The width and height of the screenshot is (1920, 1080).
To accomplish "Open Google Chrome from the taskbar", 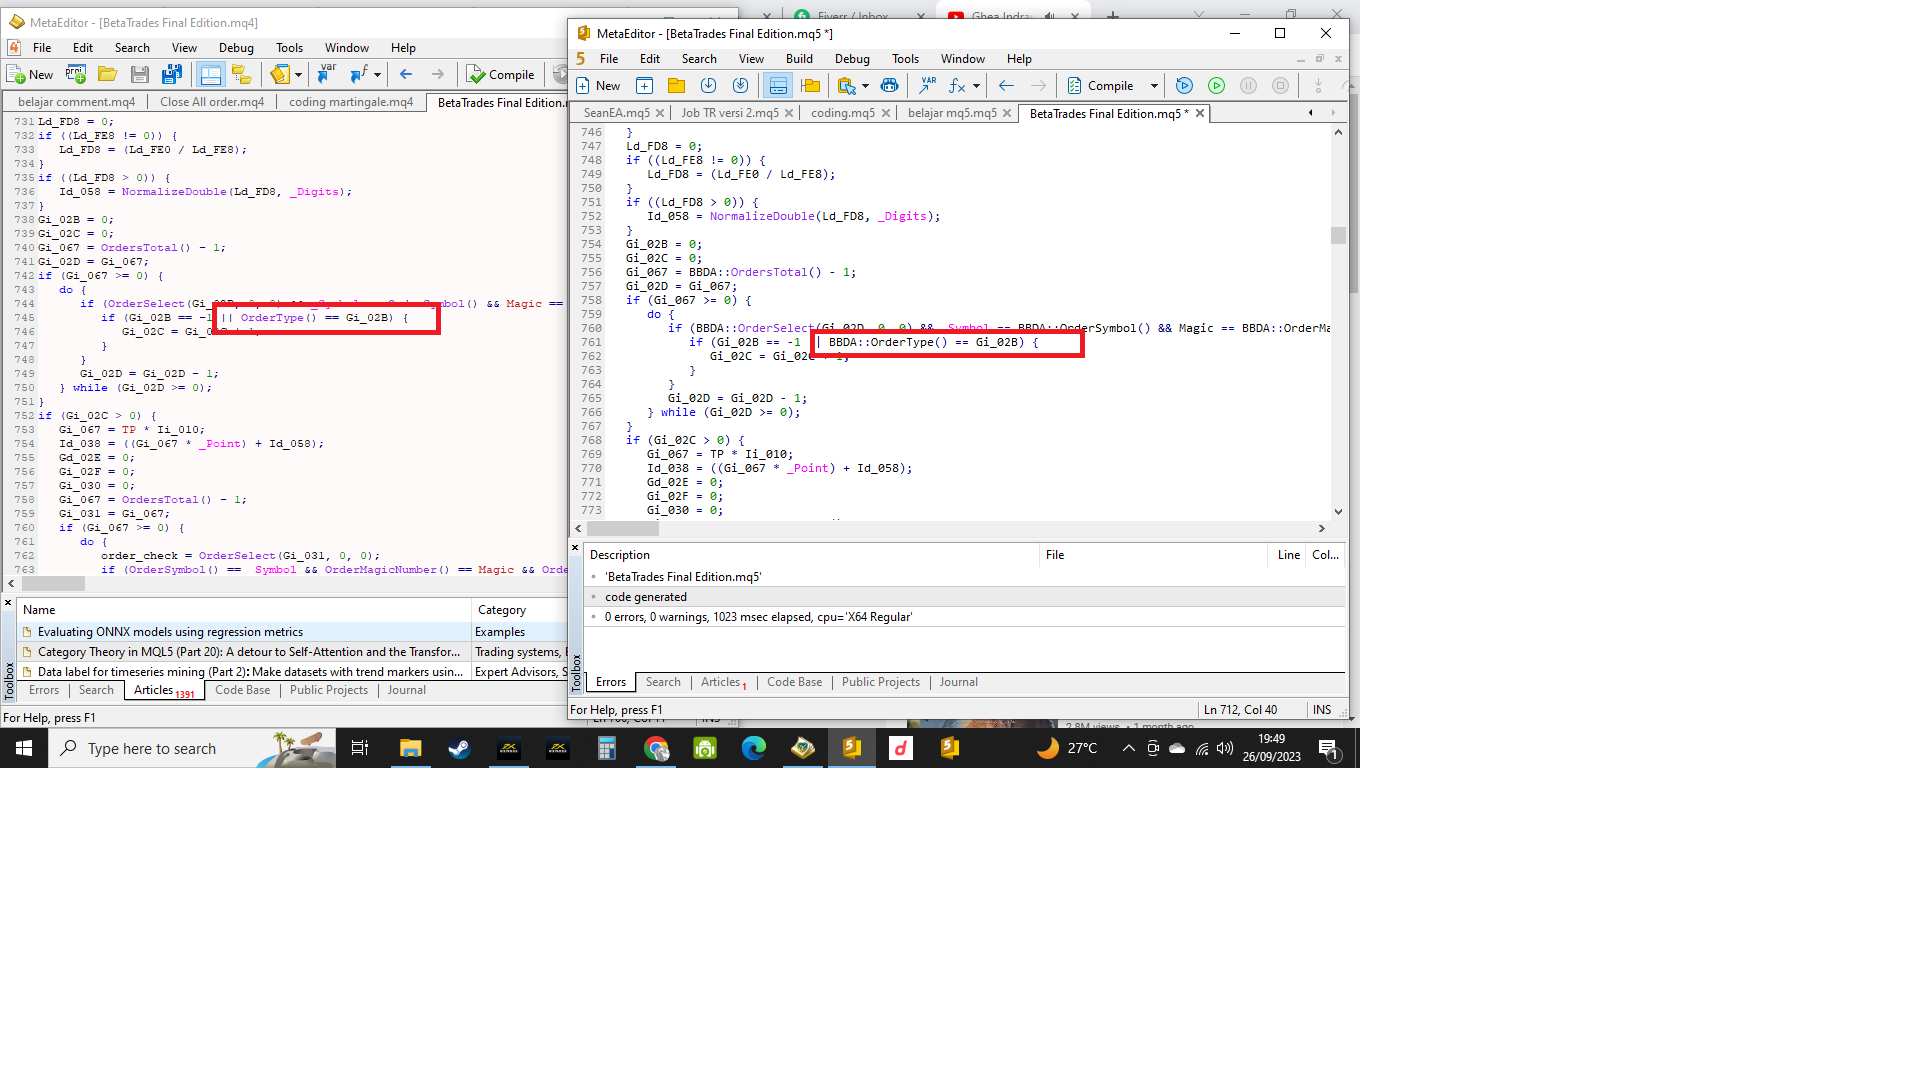I will coord(656,748).
